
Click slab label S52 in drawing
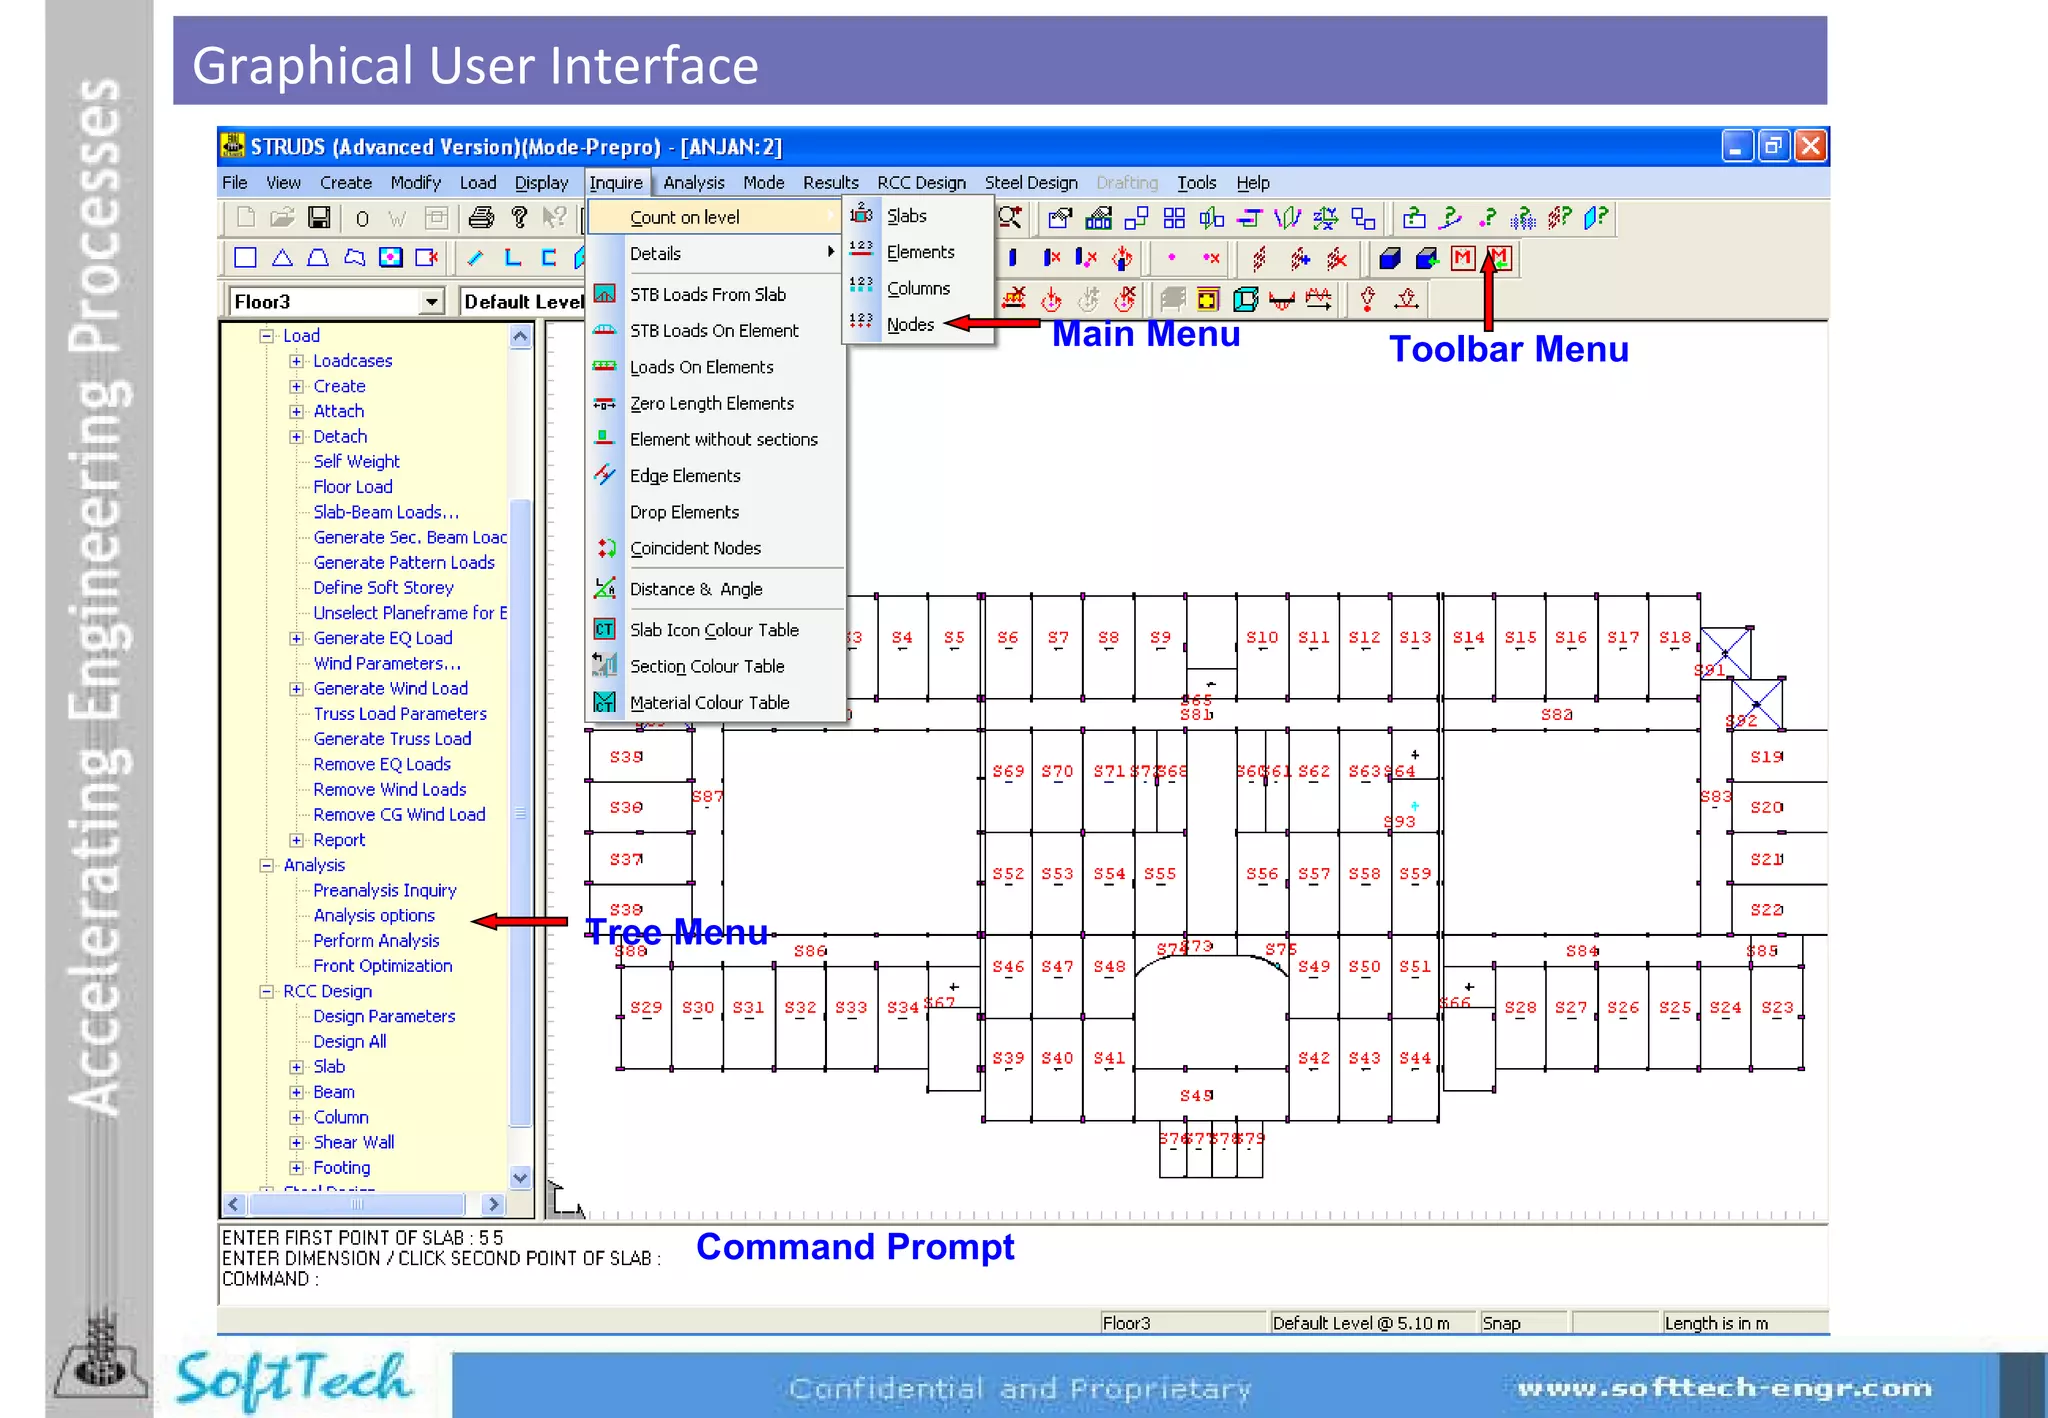pos(1008,874)
